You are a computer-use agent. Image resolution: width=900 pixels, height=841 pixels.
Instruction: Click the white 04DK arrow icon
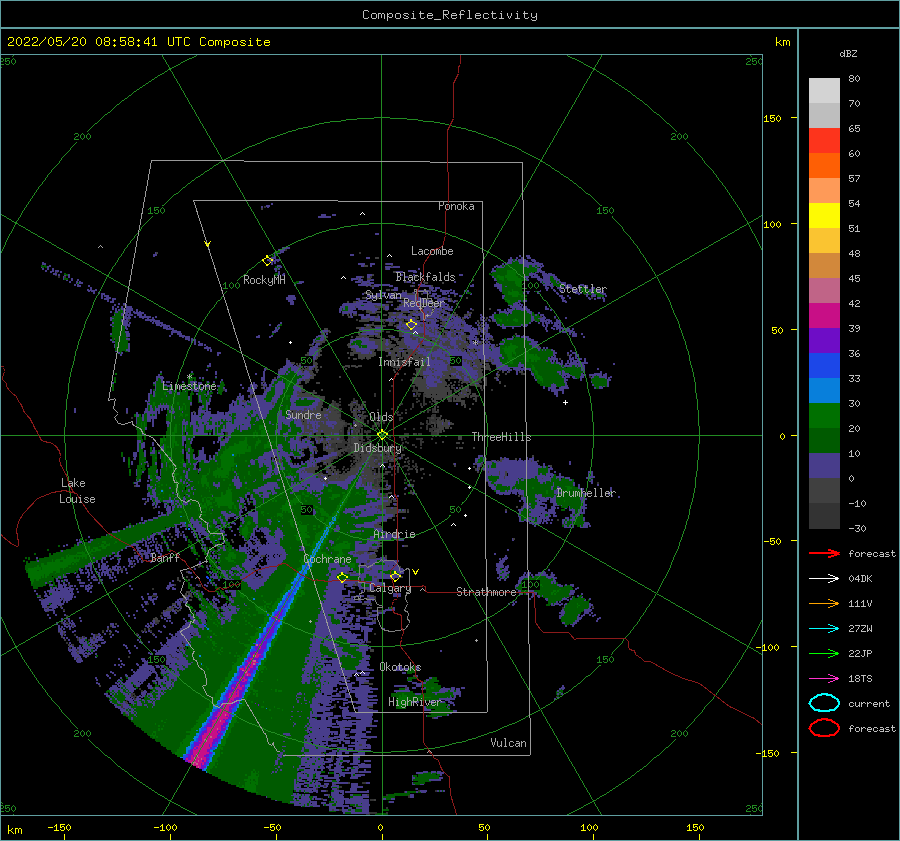[824, 579]
